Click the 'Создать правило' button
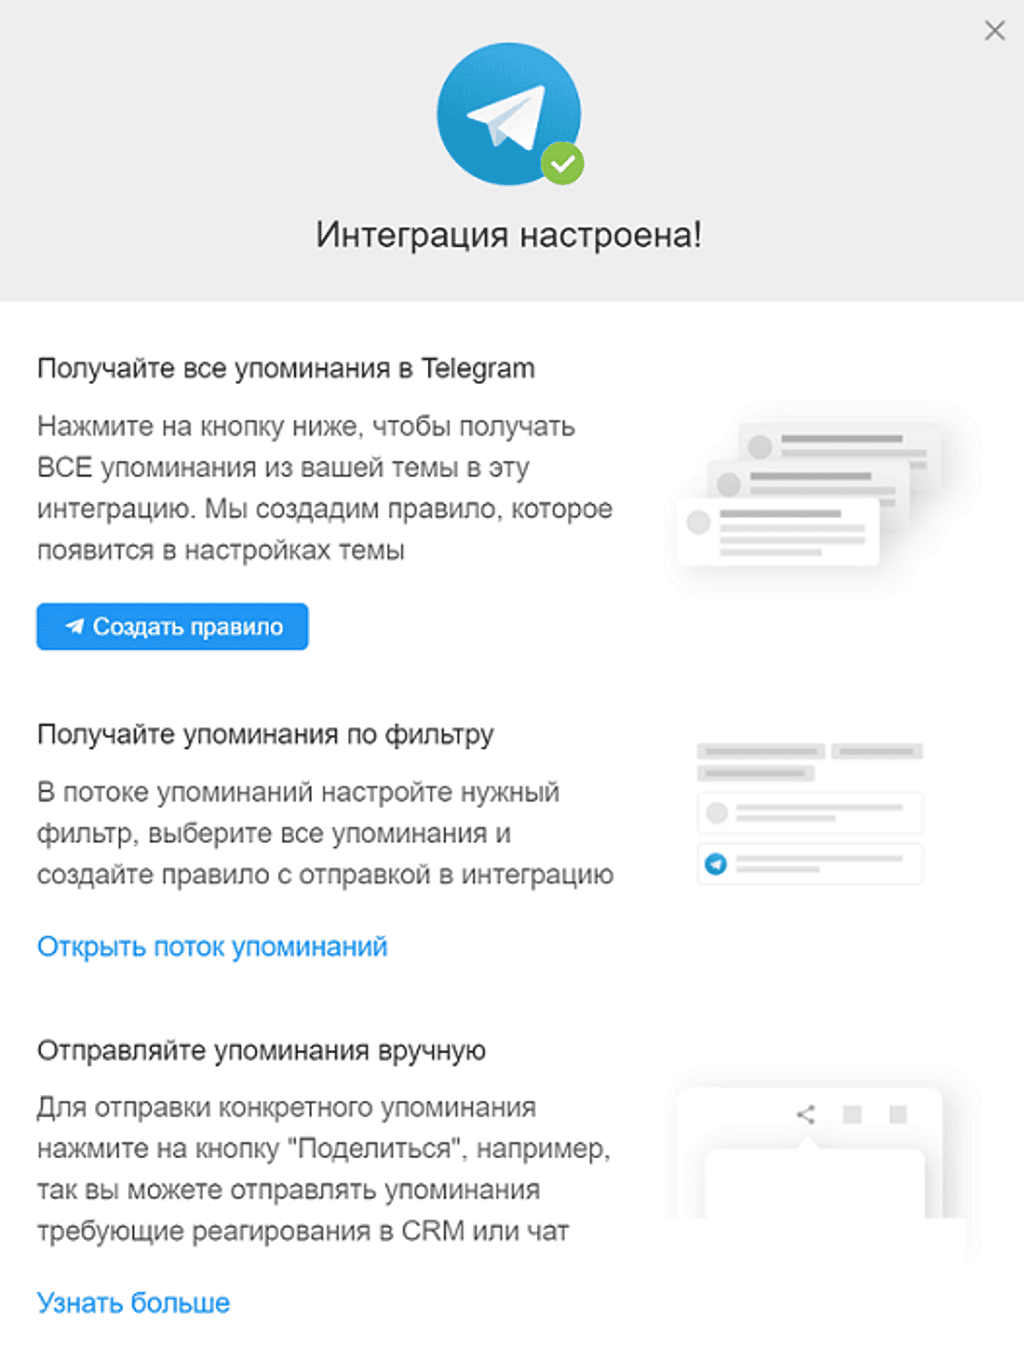This screenshot has height=1362, width=1024. (x=172, y=627)
